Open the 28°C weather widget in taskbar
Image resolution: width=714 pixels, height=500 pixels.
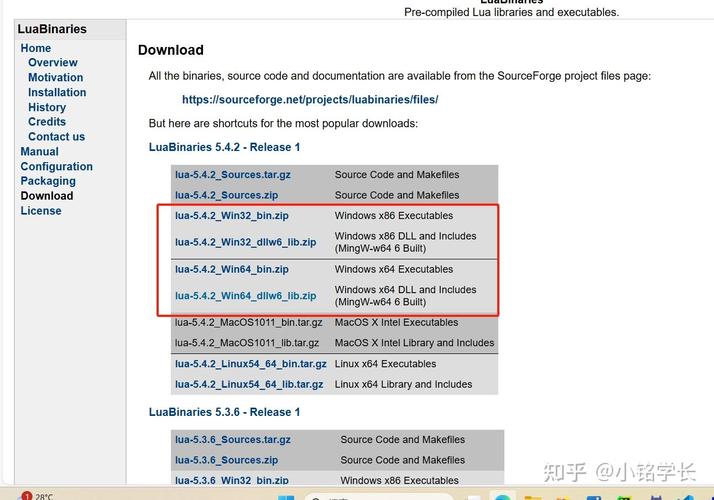click(36, 496)
